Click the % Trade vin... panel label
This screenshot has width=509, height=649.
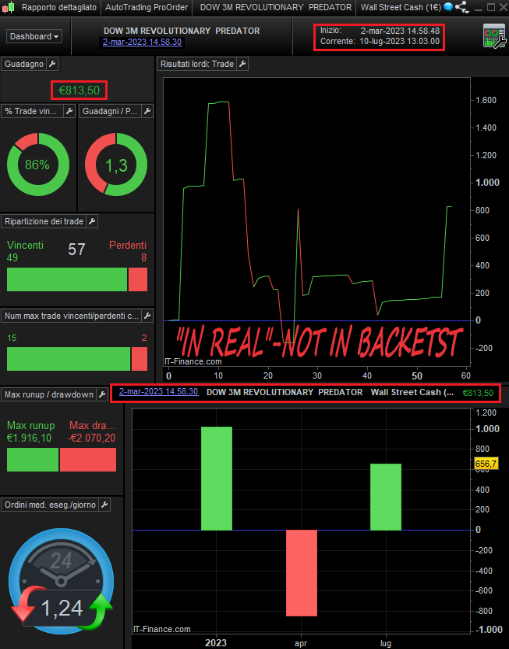tap(31, 111)
